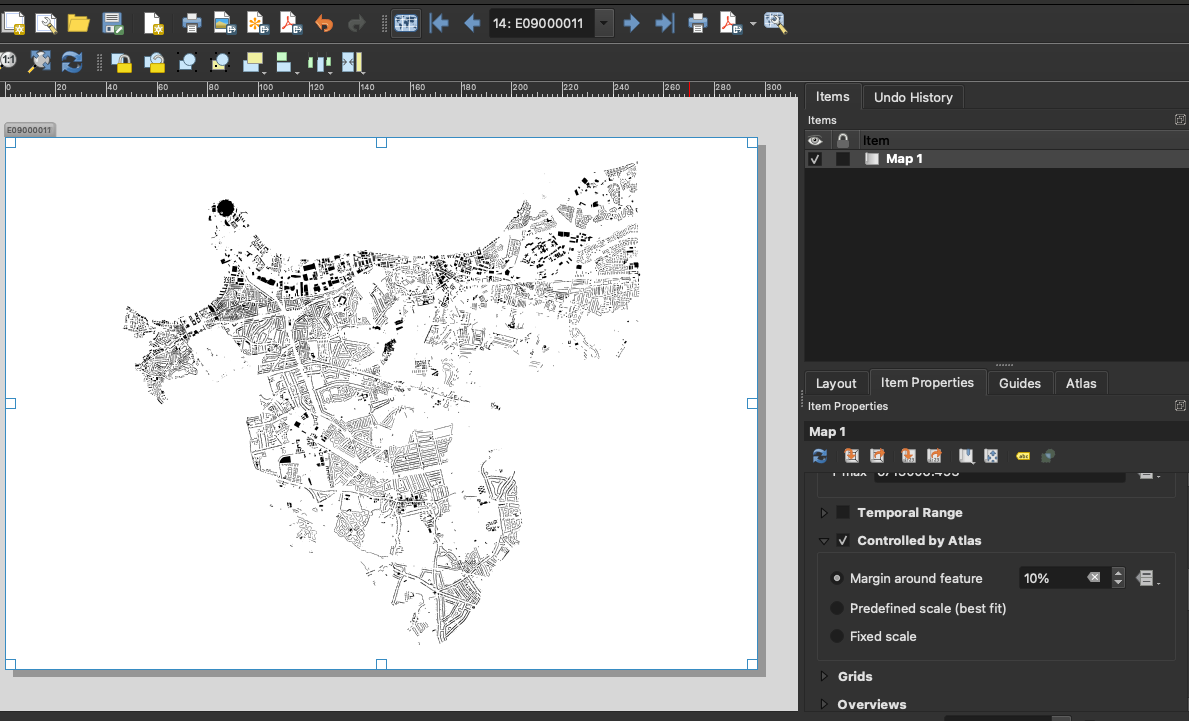Expand the Overviews section

coord(824,705)
